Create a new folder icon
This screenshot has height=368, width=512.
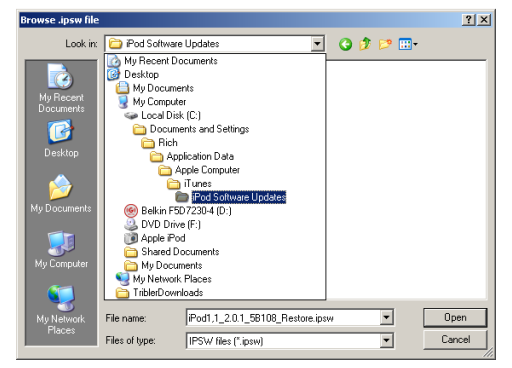(385, 44)
